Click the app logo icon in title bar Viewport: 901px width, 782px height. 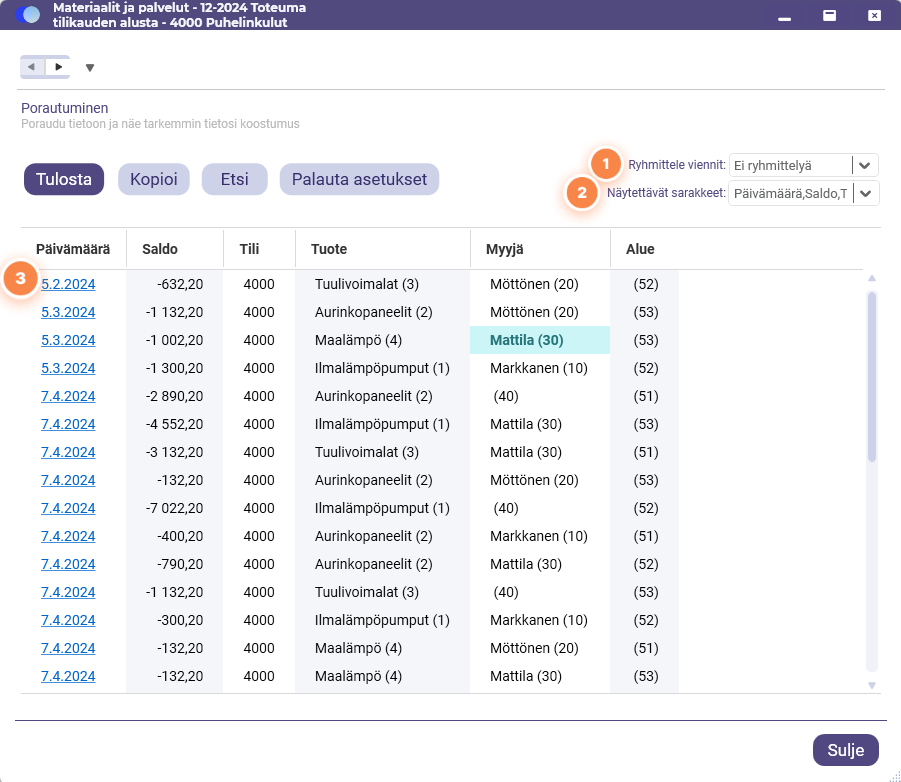[x=28, y=15]
